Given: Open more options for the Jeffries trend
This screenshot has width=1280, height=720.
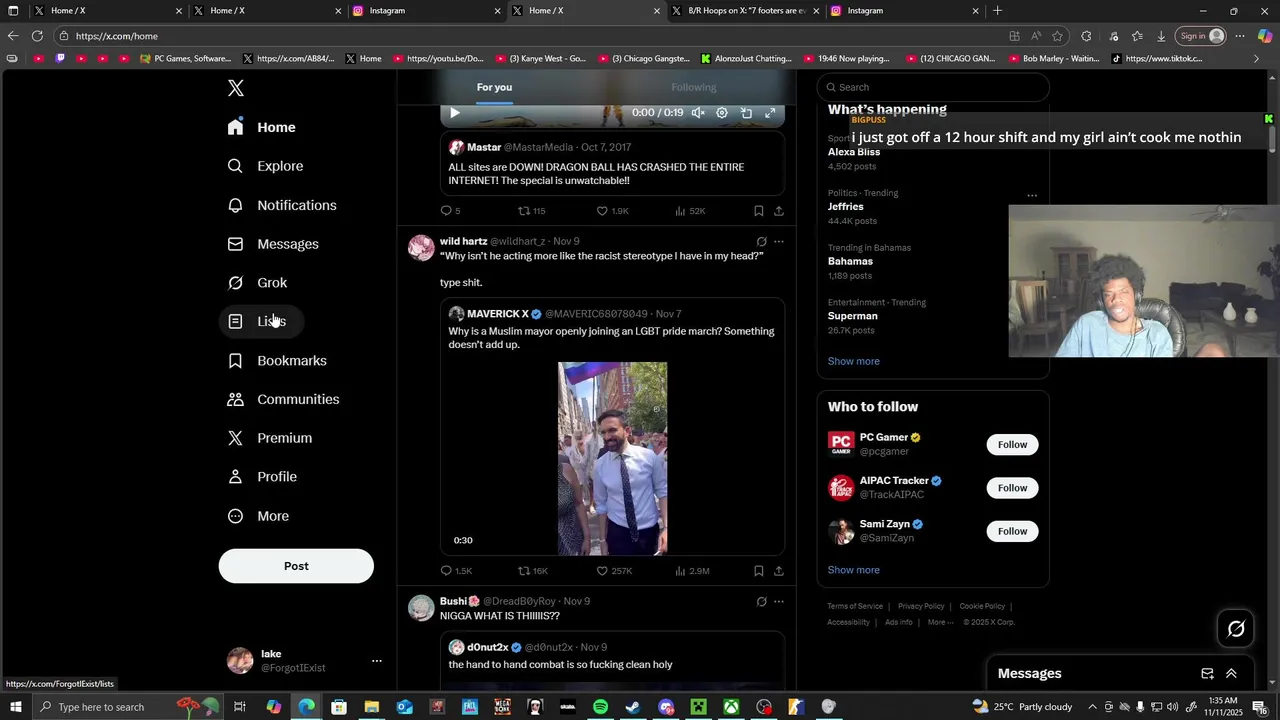Looking at the screenshot, I should [x=1032, y=195].
